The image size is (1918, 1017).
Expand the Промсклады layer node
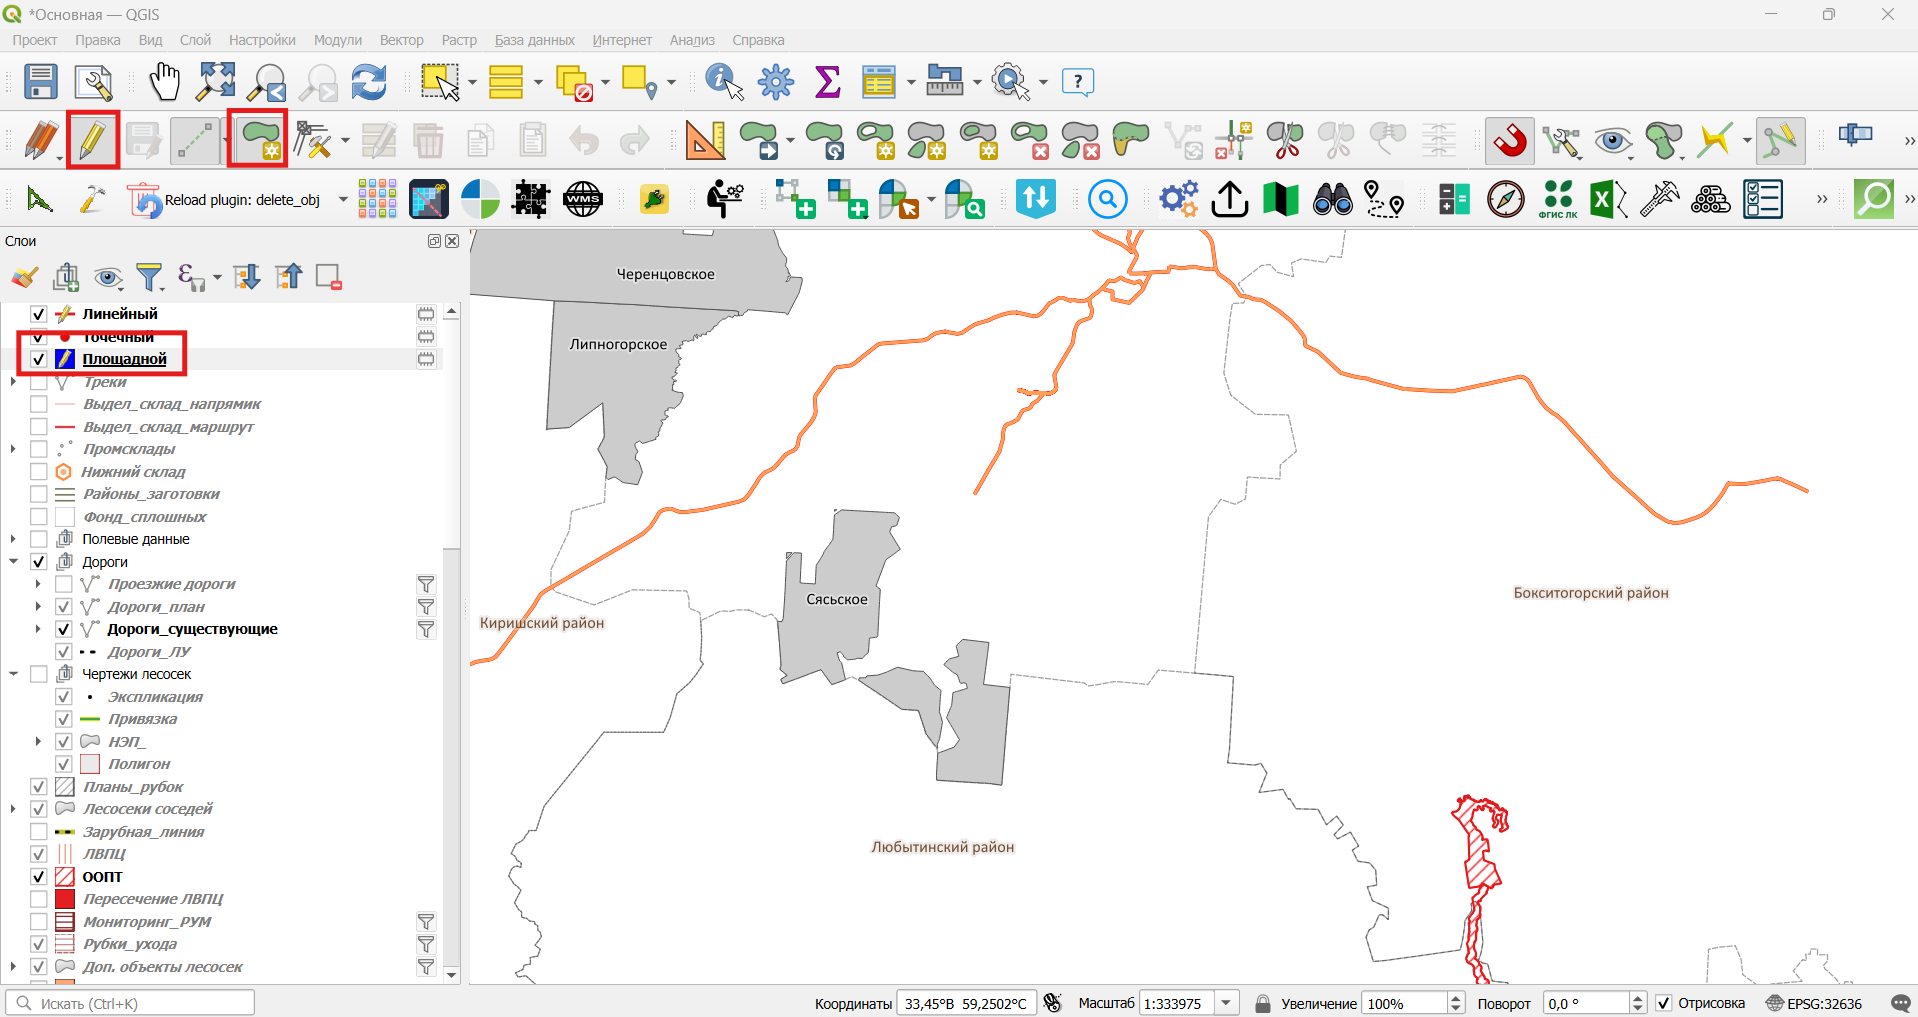(13, 449)
